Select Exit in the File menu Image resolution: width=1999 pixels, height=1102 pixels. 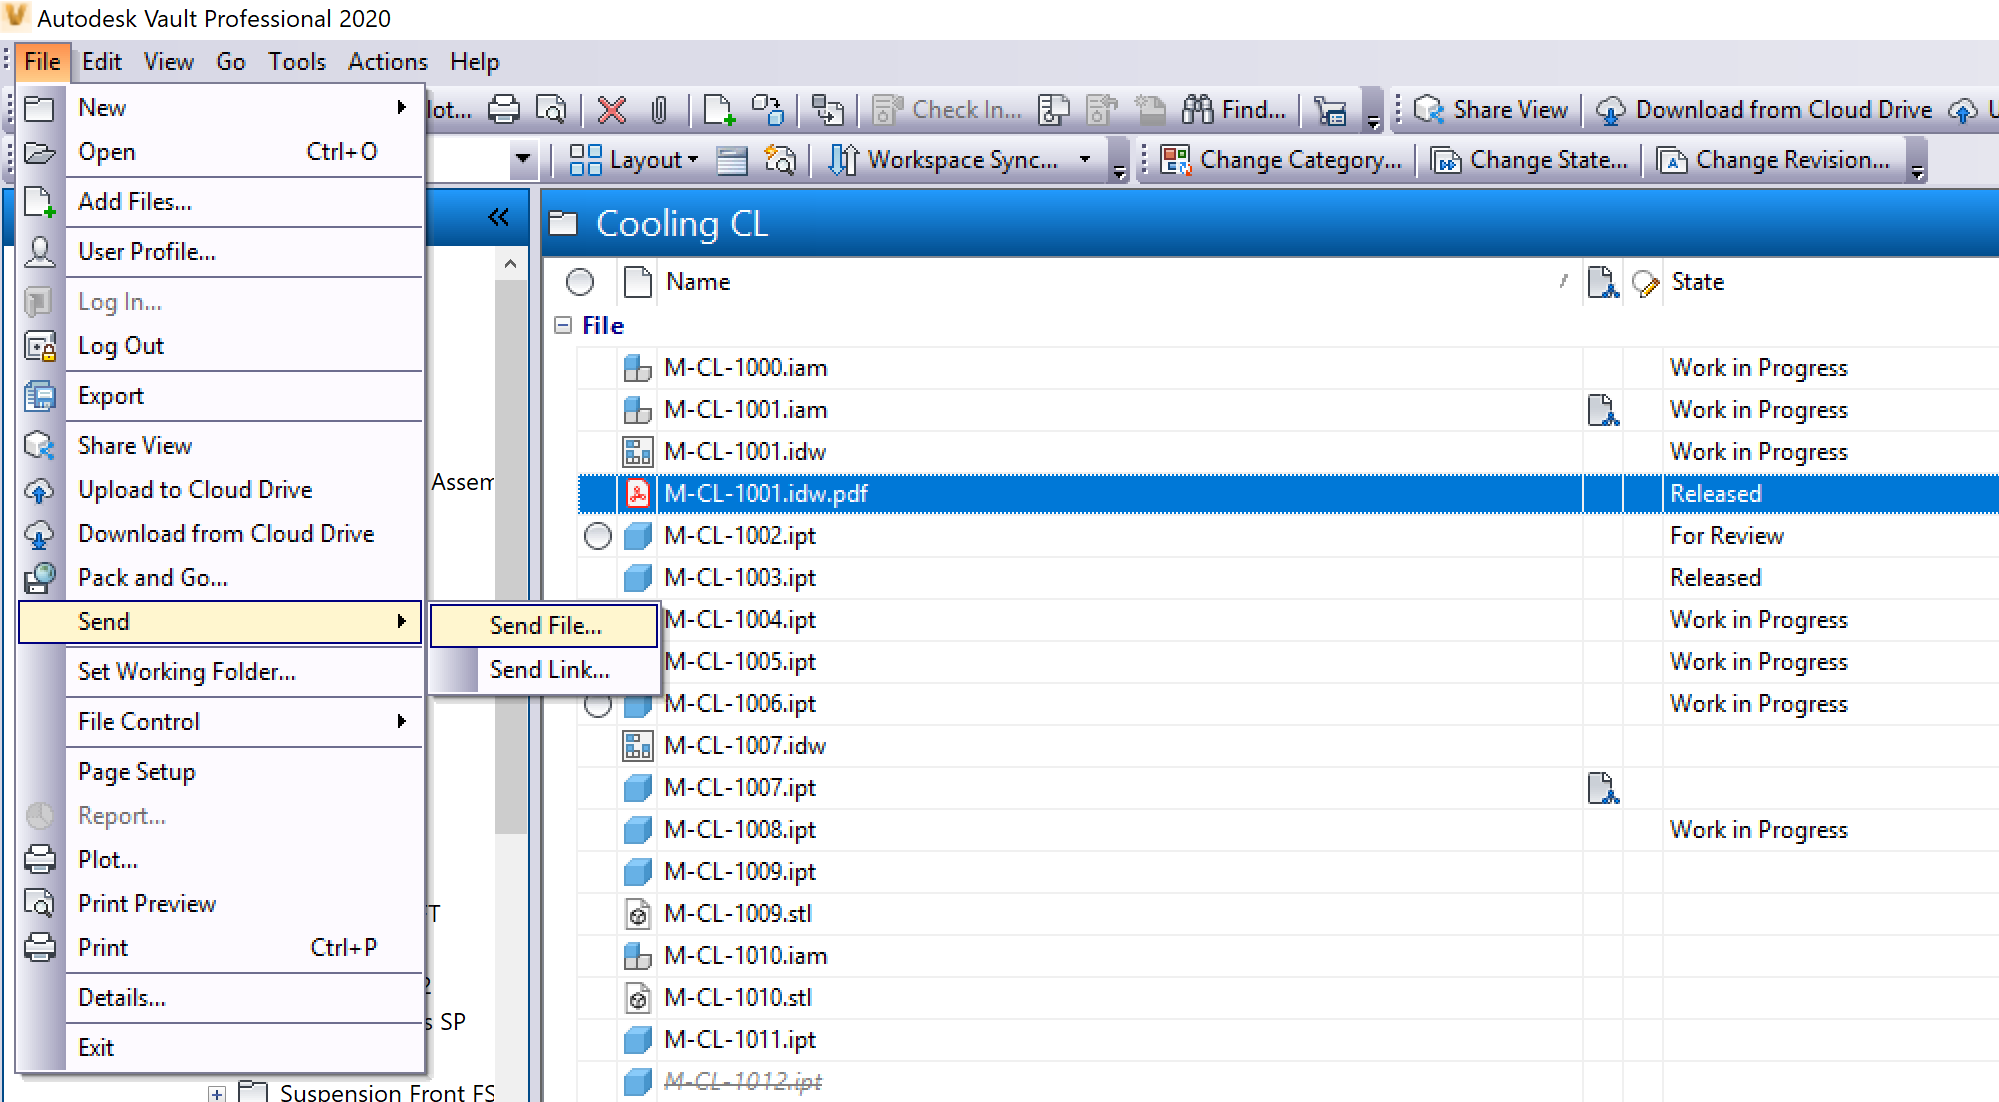click(244, 1048)
